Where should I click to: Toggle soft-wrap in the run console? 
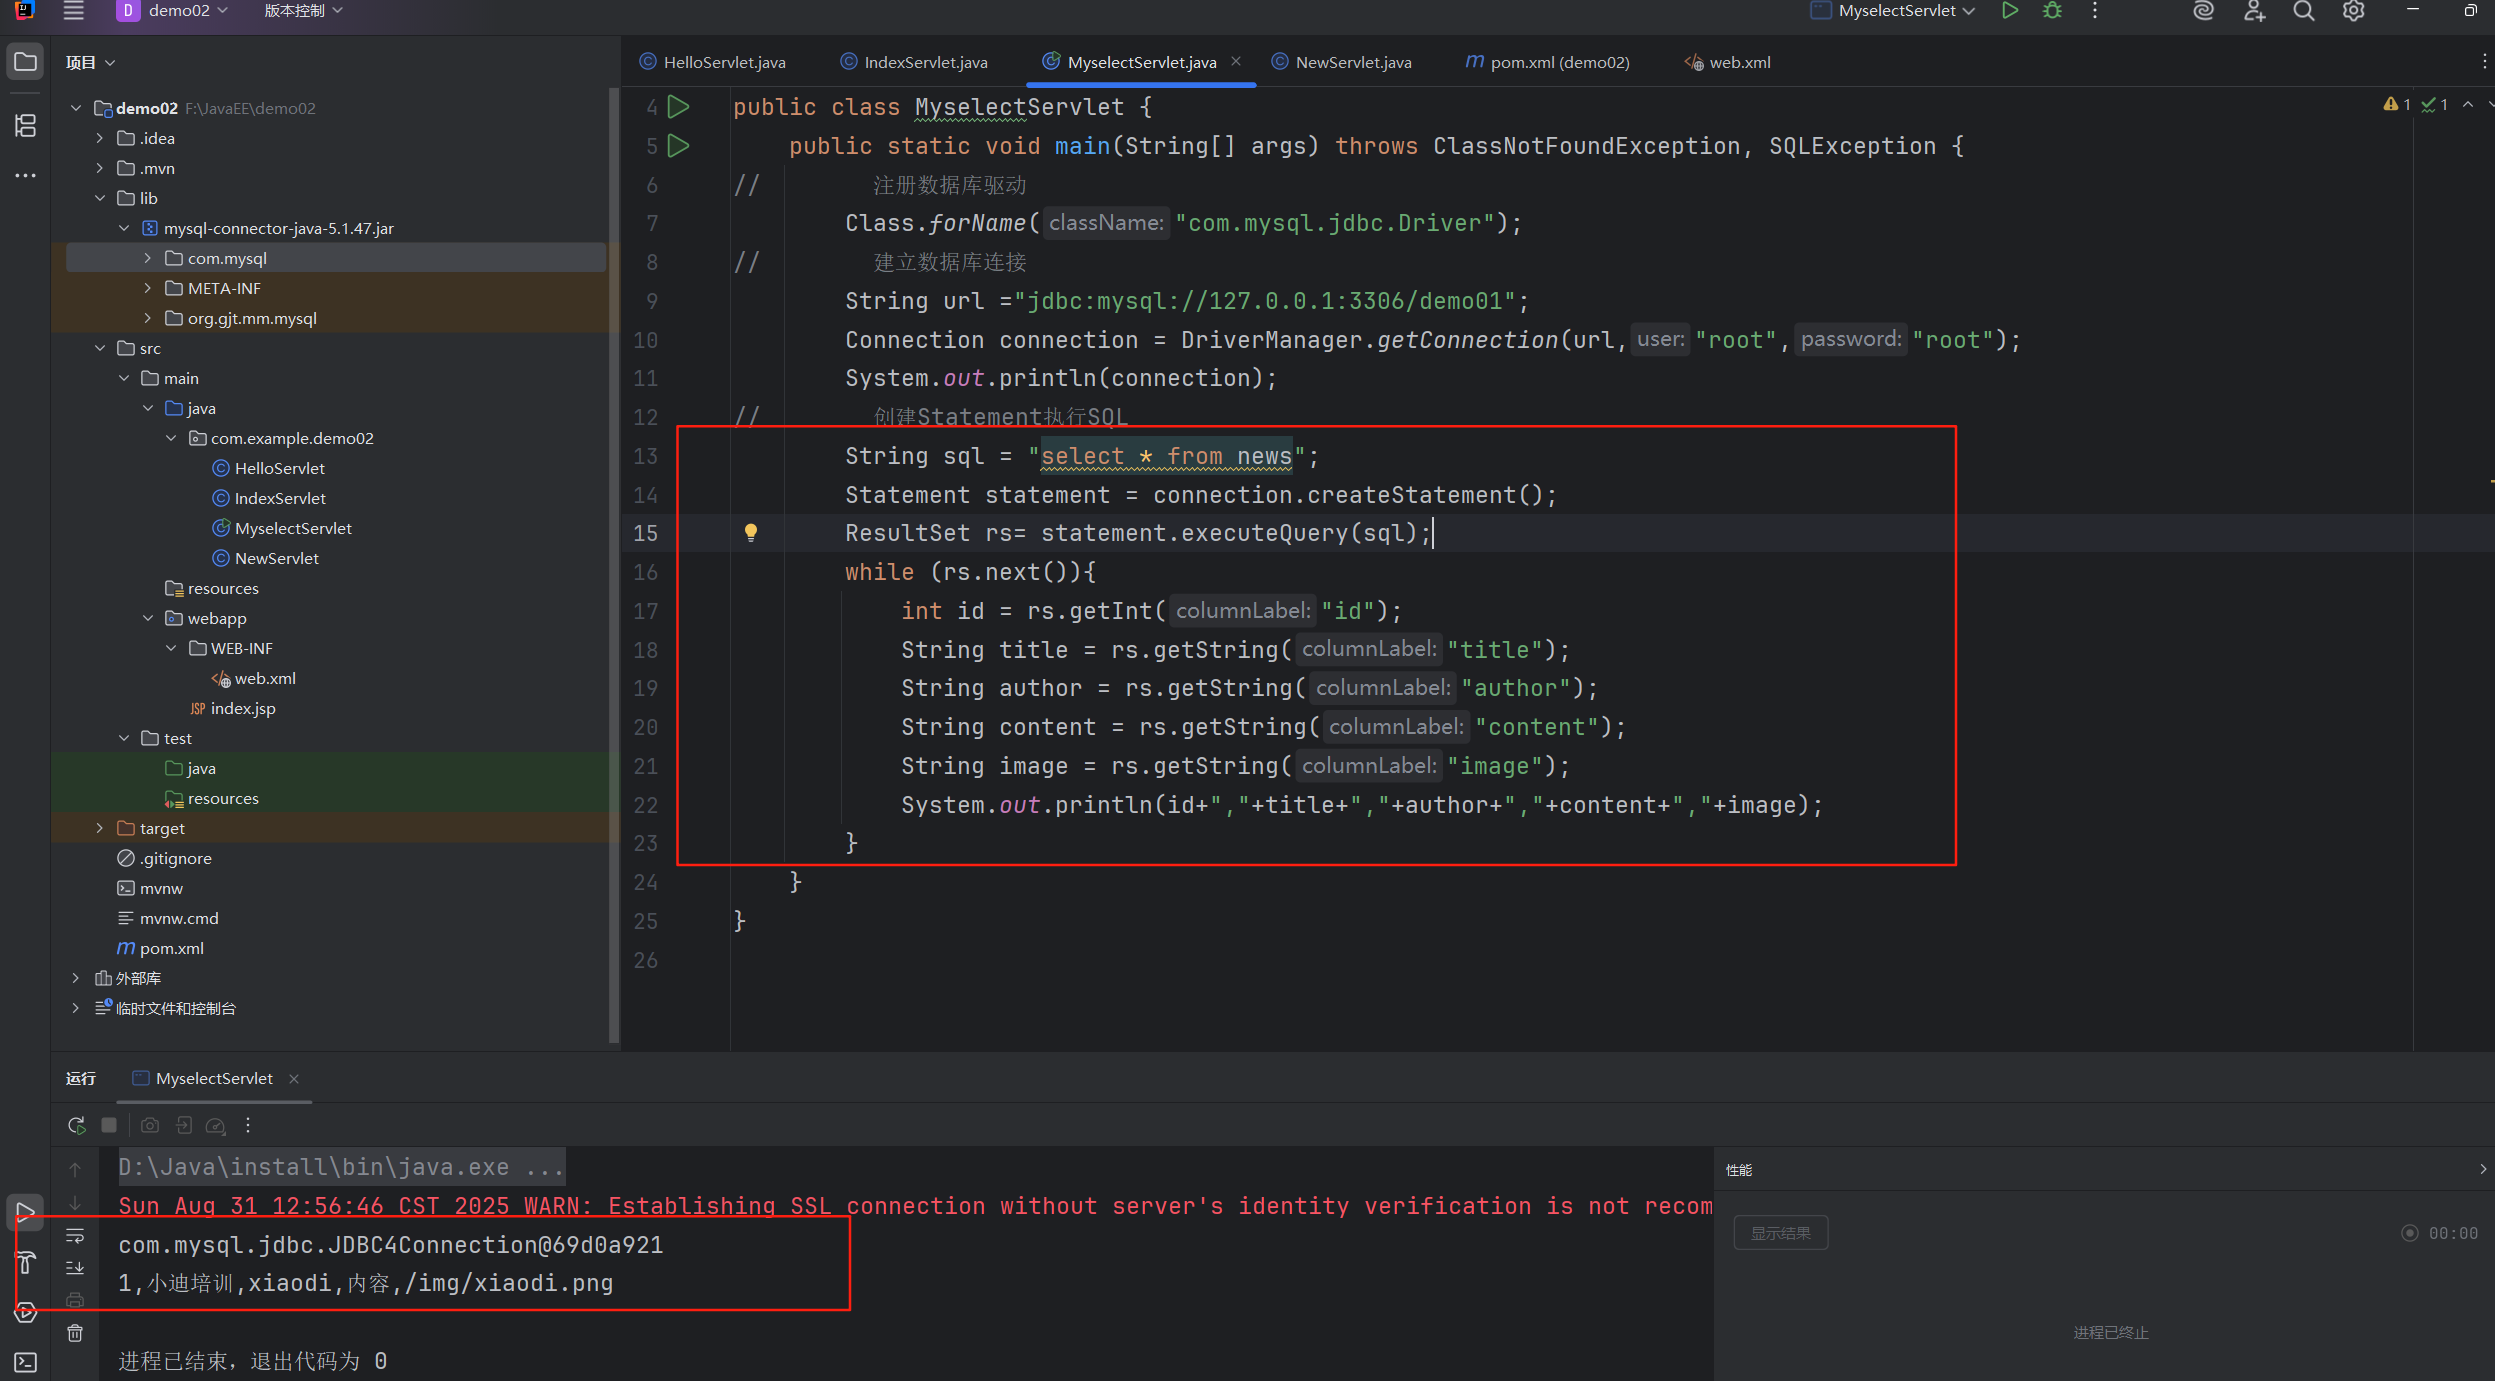click(x=75, y=1236)
